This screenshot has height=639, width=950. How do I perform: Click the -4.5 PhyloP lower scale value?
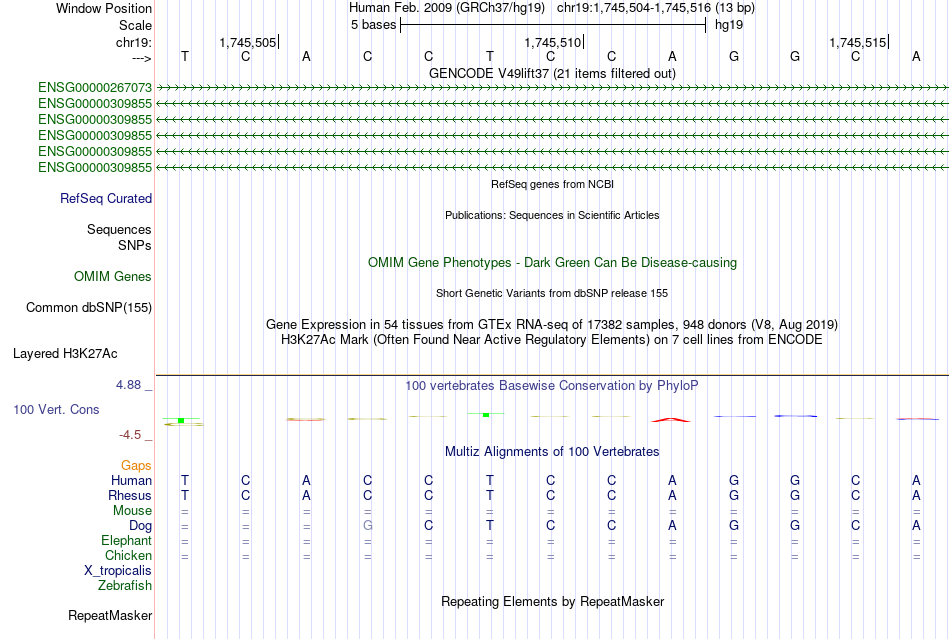[x=130, y=435]
